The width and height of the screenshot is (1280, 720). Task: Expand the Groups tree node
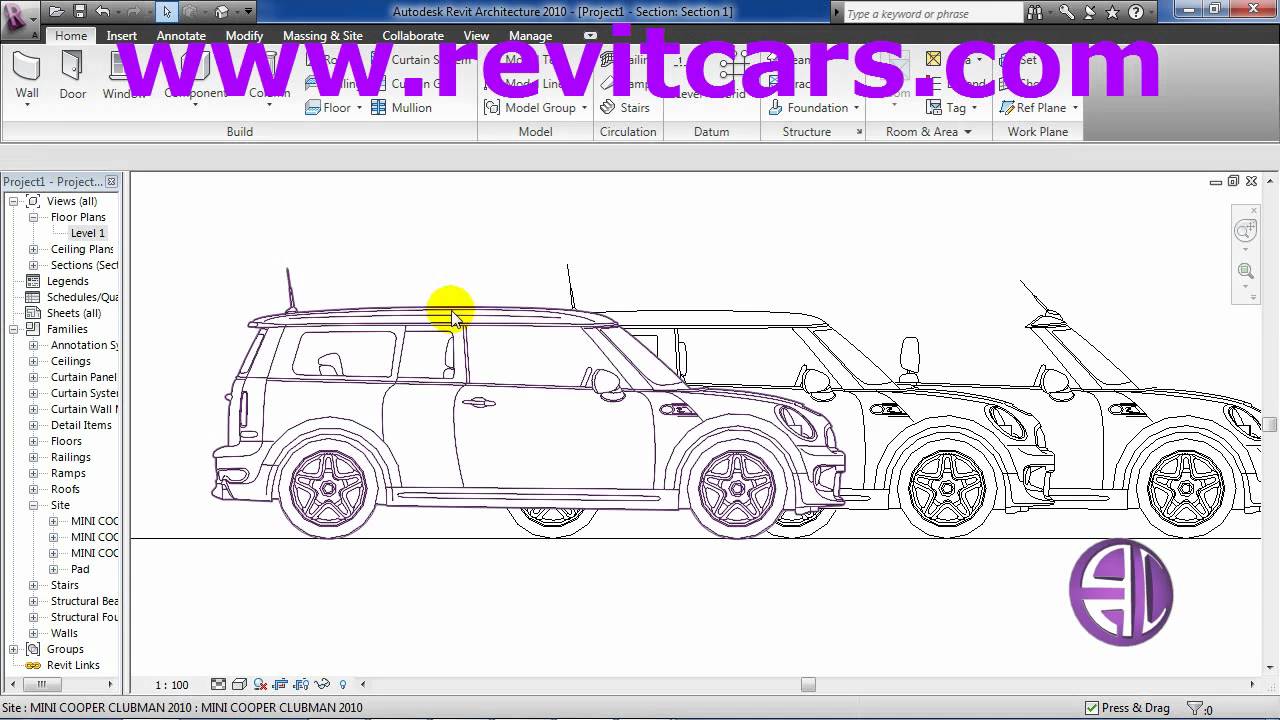point(14,649)
